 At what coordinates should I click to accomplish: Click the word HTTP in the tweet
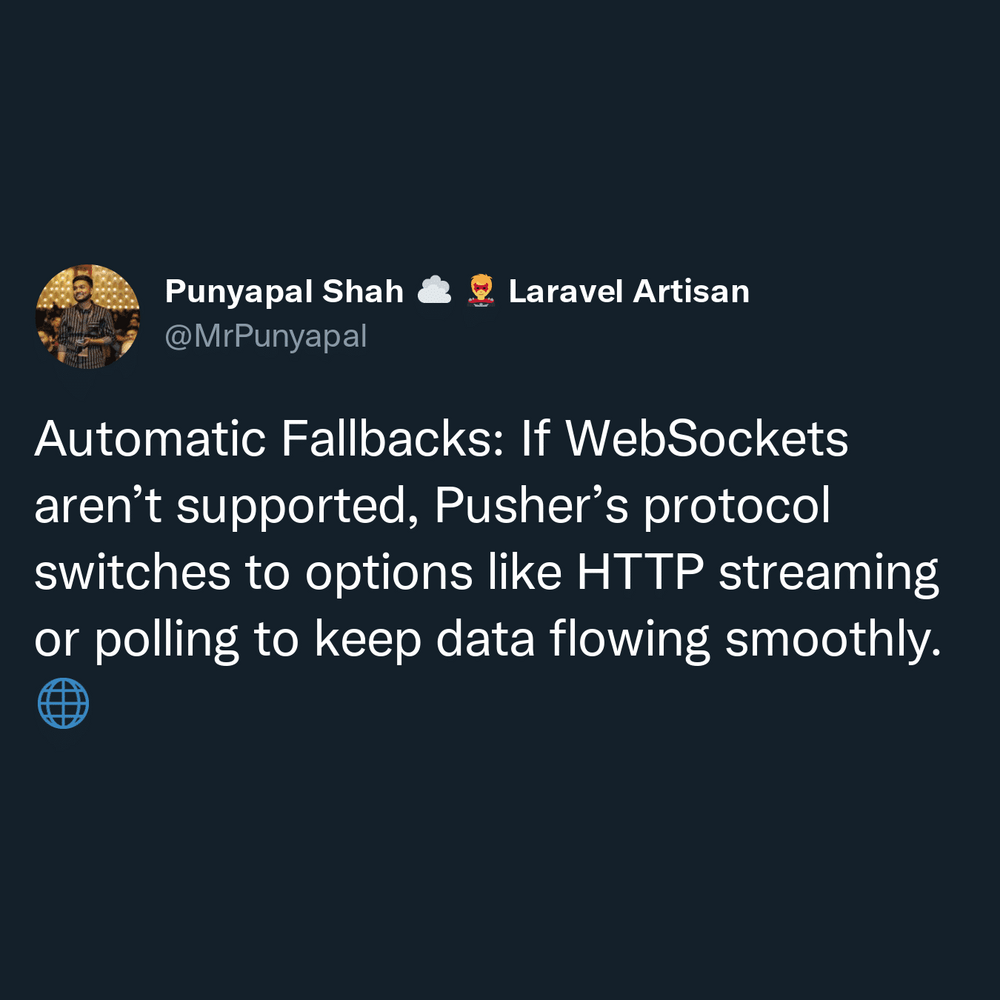point(641,572)
